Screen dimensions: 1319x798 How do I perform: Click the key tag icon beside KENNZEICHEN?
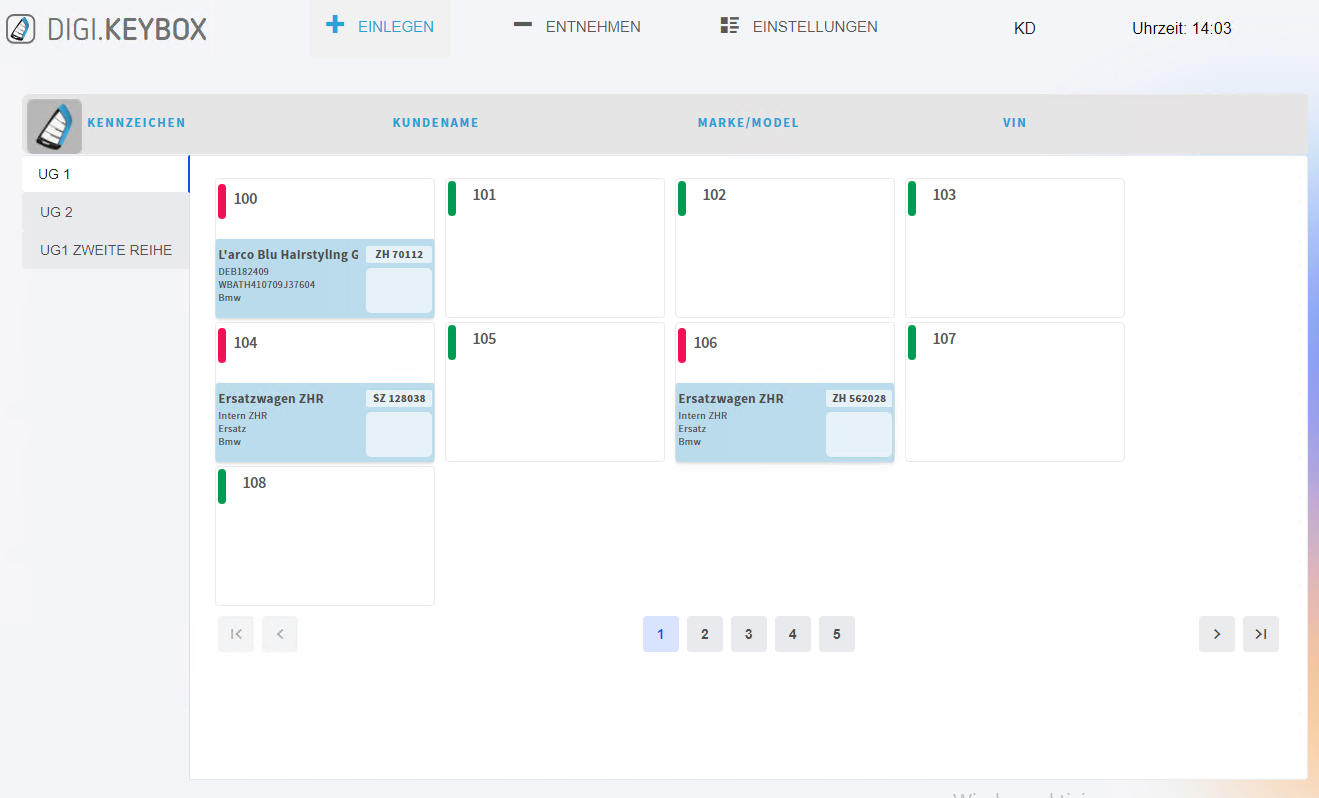[54, 126]
